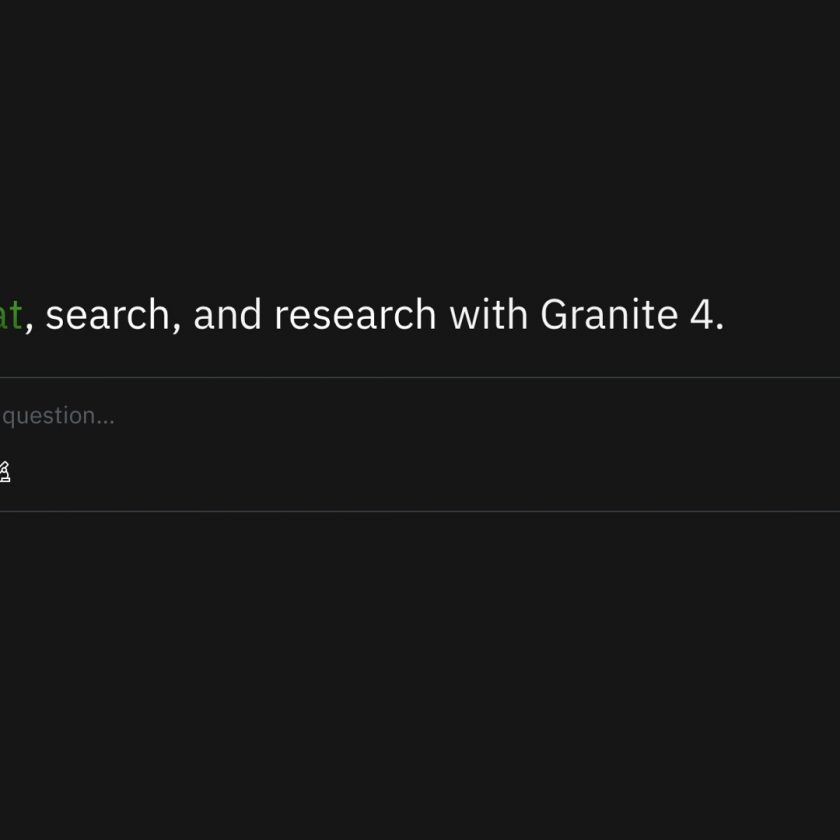Click the green "at" text in heading
Screen dimensions: 840x840
click(x=10, y=316)
